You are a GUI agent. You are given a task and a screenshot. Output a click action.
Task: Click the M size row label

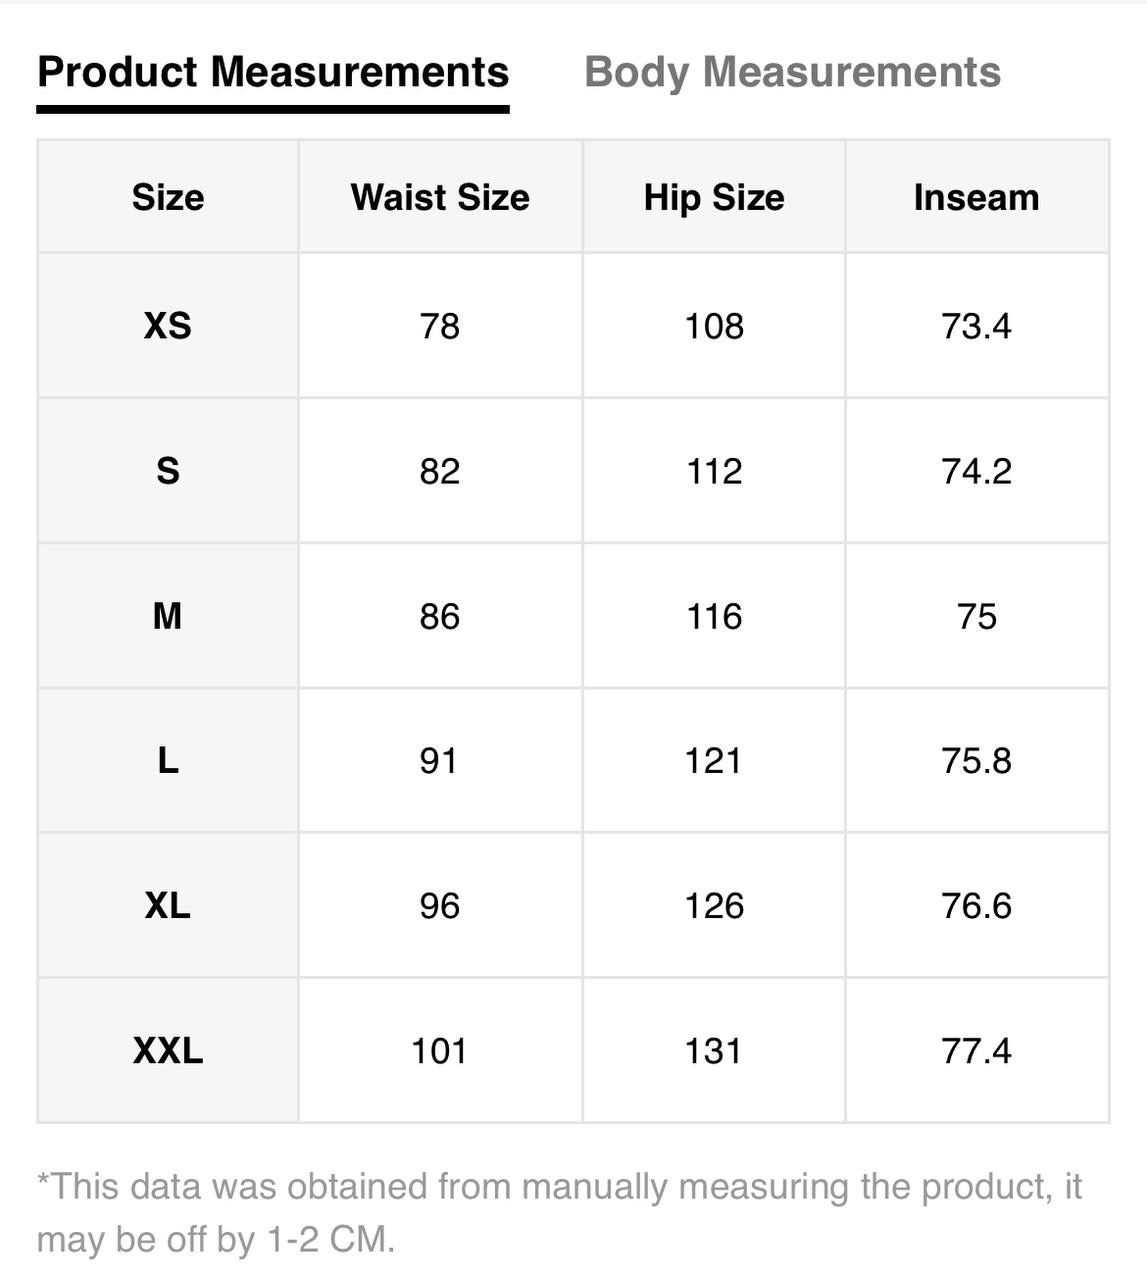(x=168, y=616)
